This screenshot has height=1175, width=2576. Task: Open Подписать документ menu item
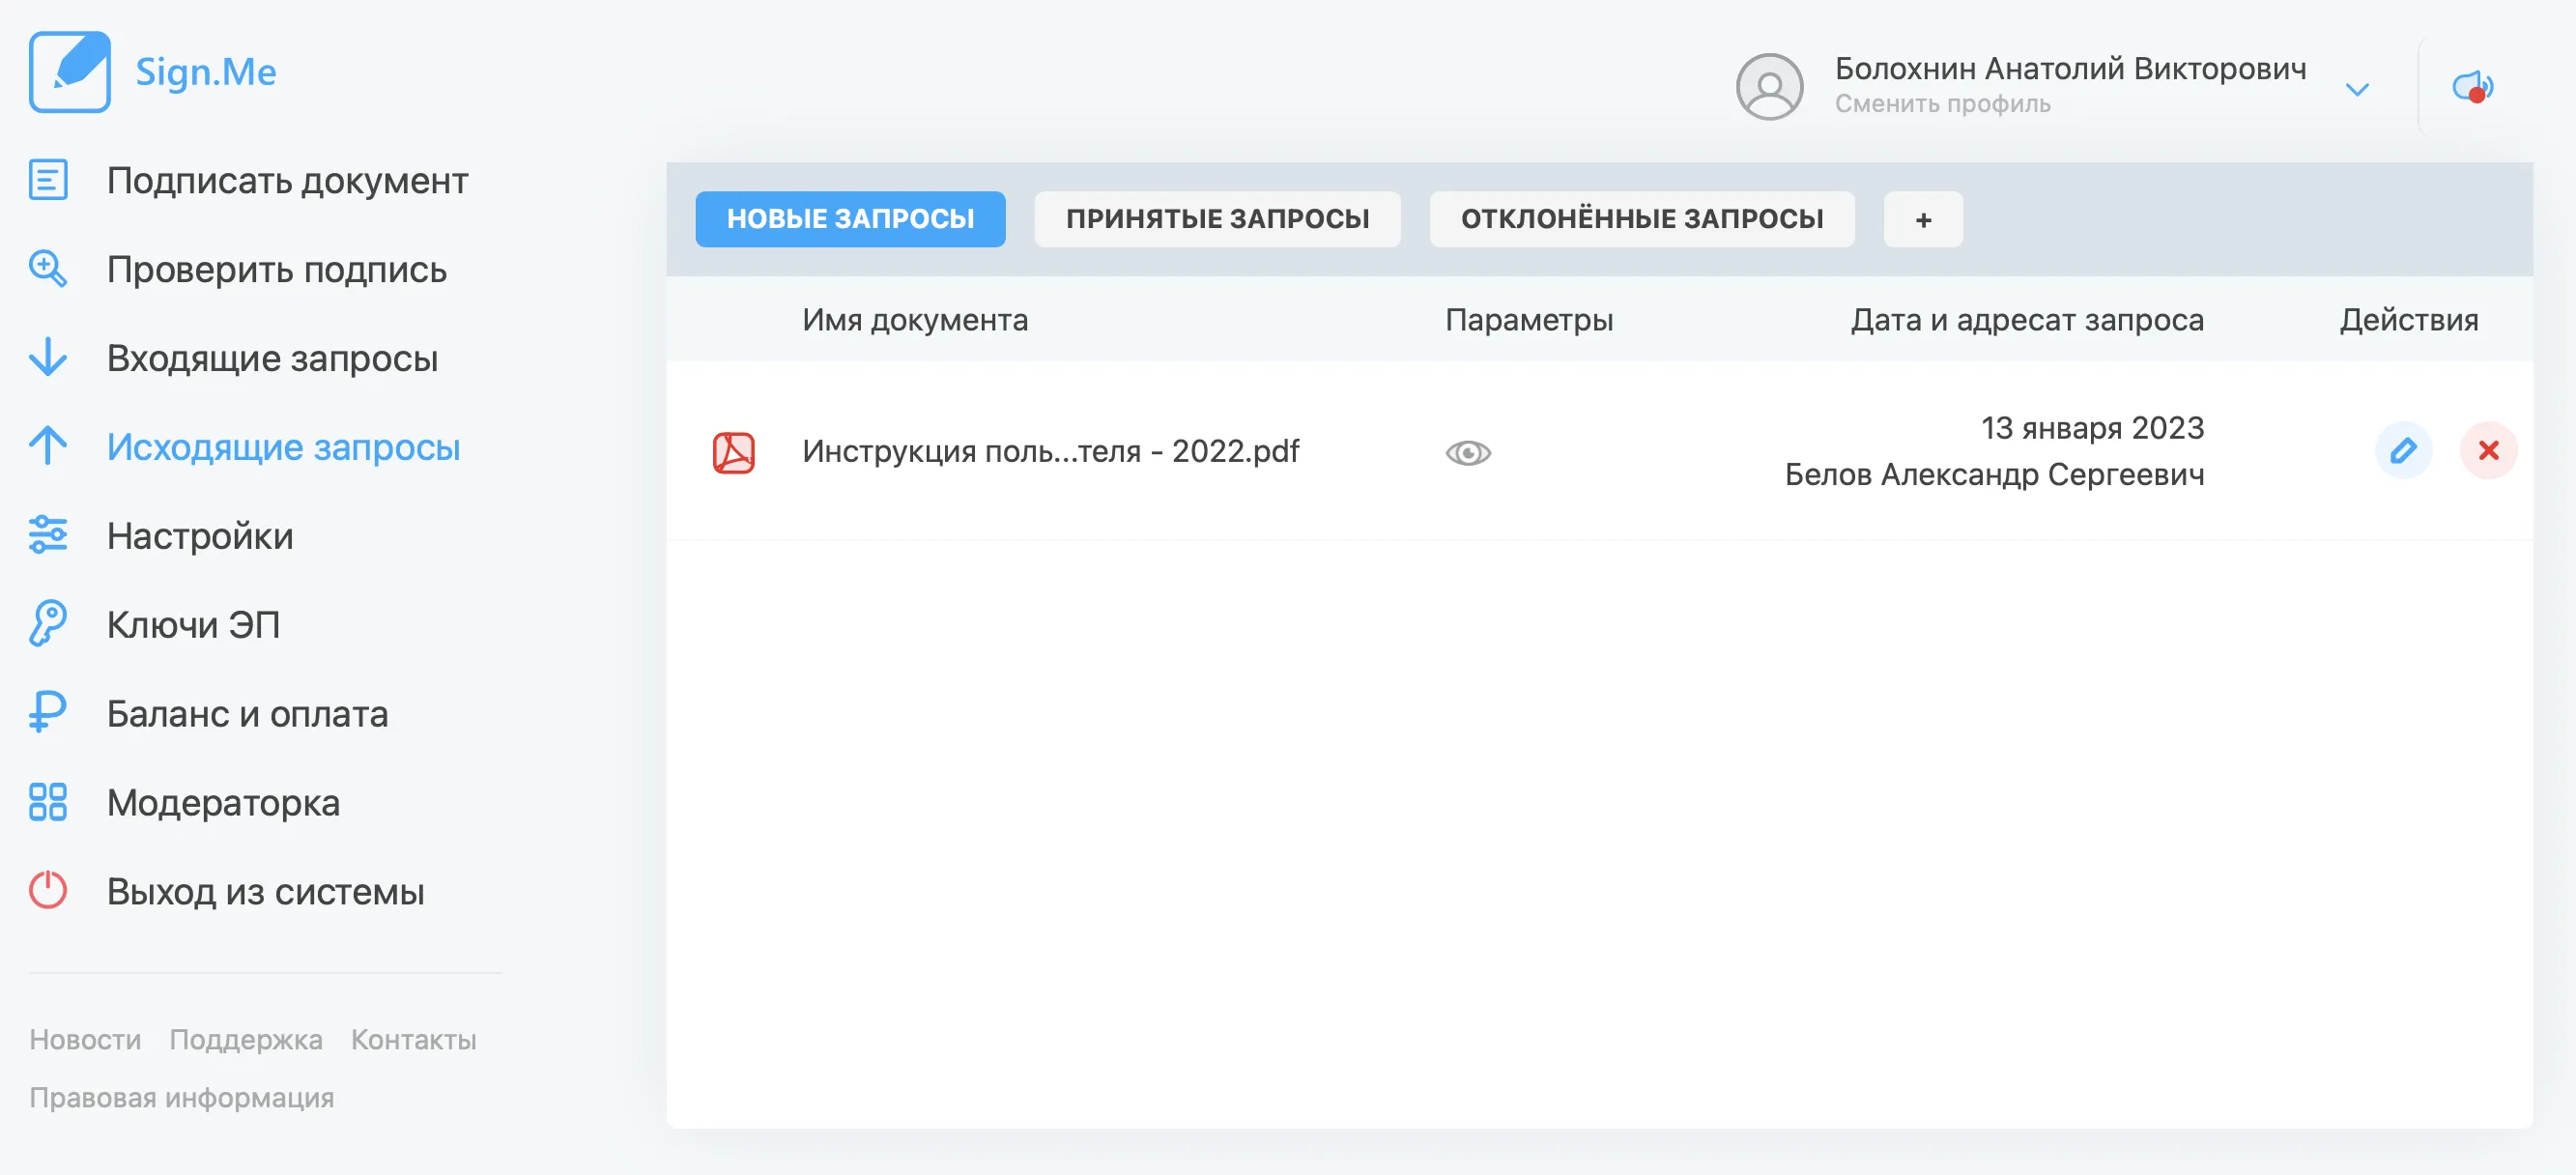pos(287,181)
